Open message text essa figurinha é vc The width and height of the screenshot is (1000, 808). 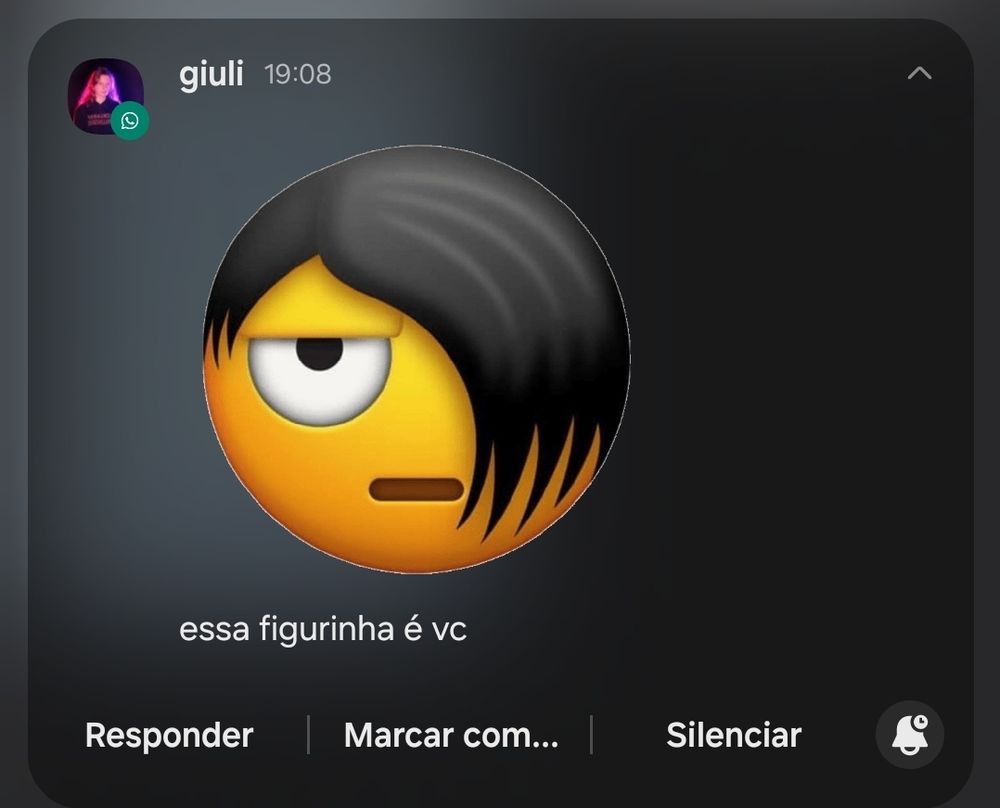323,629
